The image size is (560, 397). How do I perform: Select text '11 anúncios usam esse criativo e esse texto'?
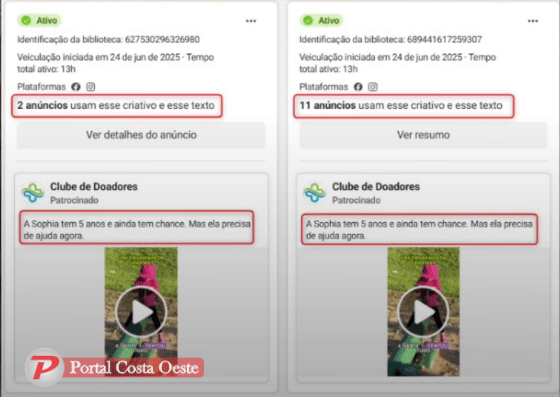(x=401, y=105)
